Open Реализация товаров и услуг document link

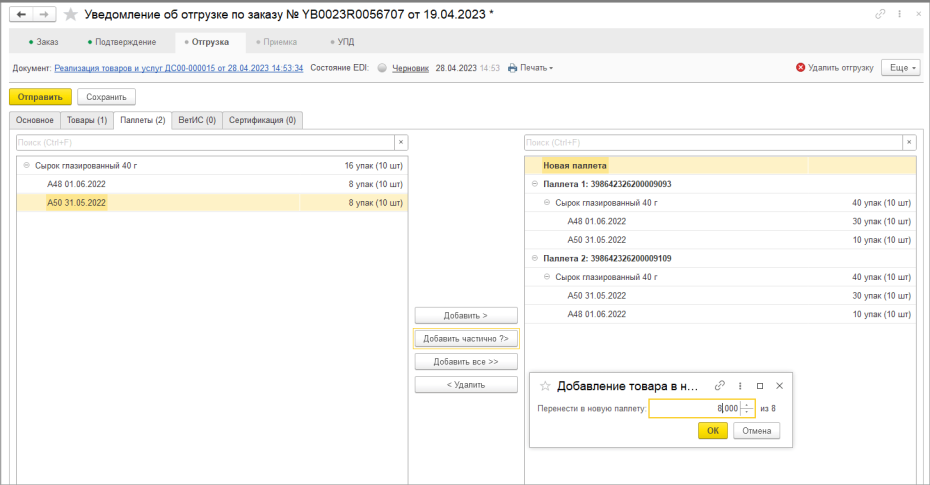click(x=179, y=68)
